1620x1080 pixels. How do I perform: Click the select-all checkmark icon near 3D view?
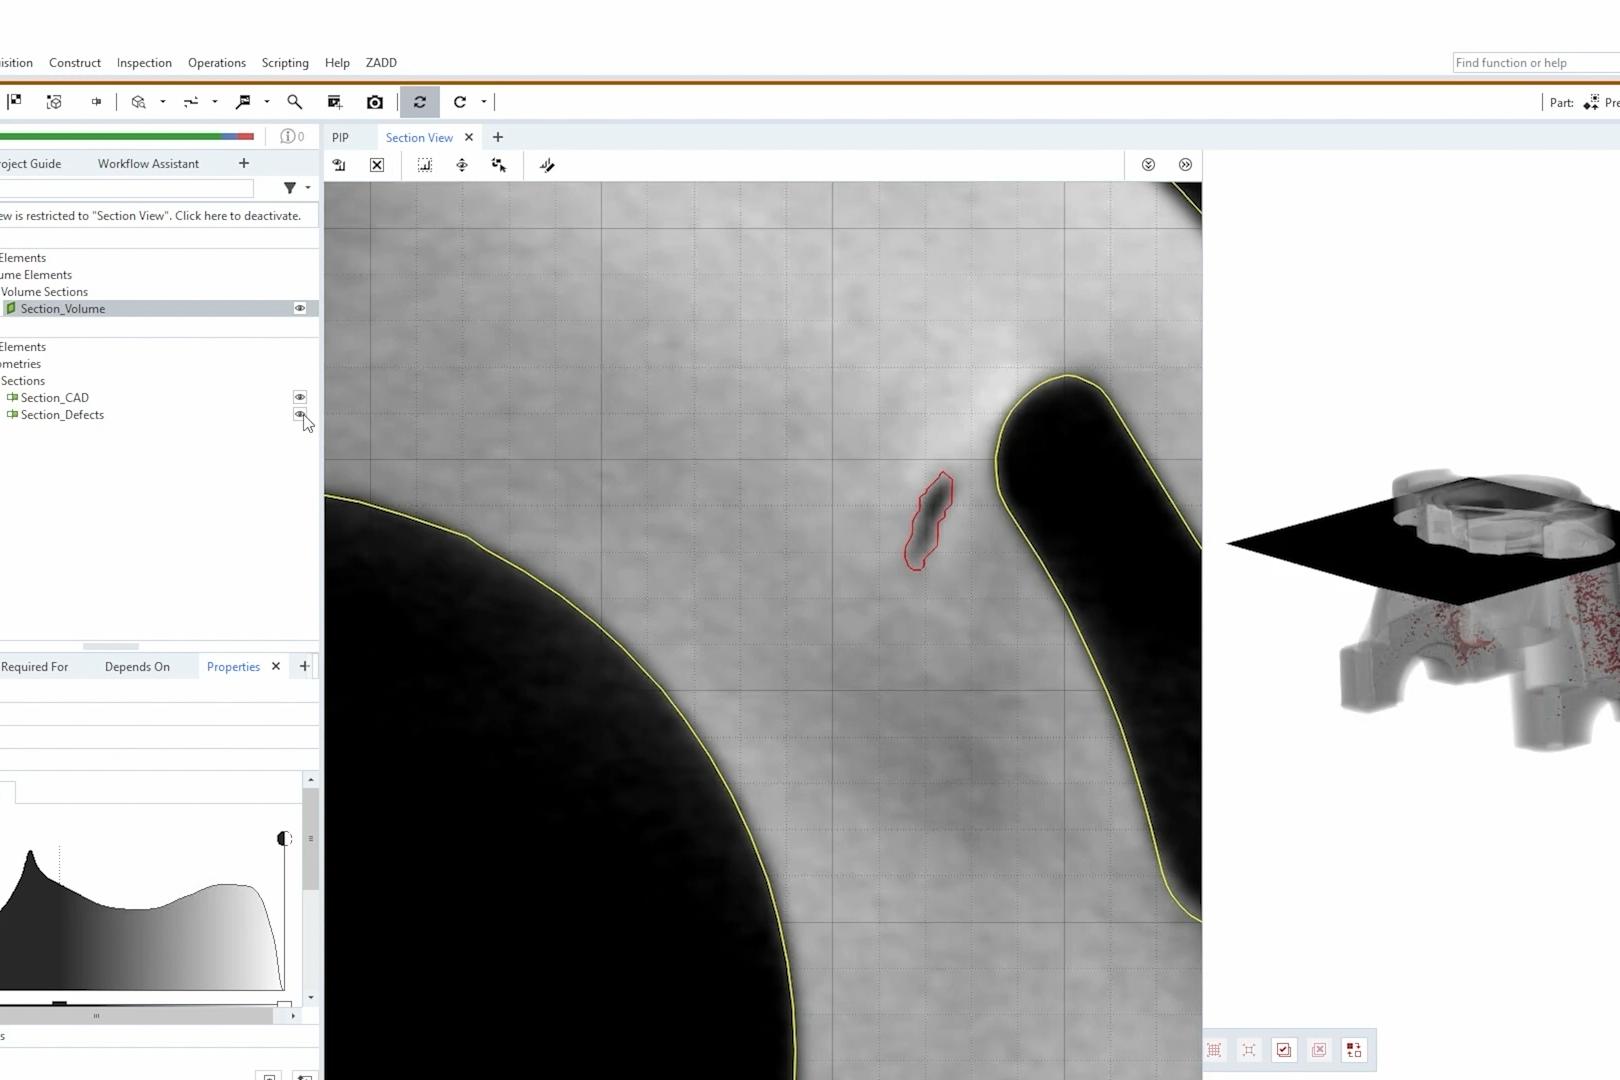[x=1284, y=1050]
